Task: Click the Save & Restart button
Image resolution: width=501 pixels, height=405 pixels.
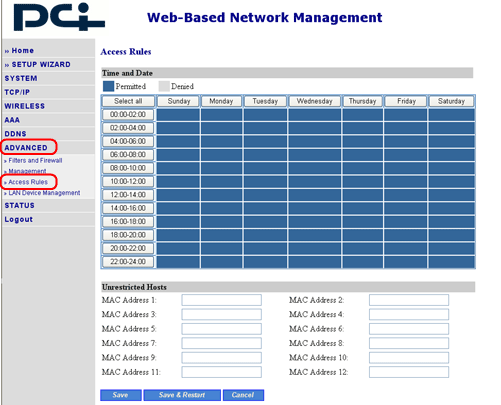Action: 182,395
